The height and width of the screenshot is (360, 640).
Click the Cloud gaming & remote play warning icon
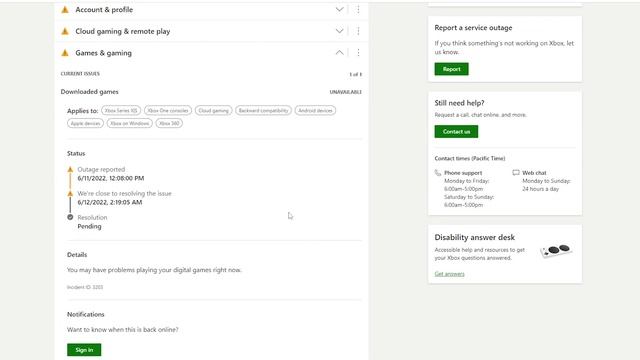click(x=65, y=31)
